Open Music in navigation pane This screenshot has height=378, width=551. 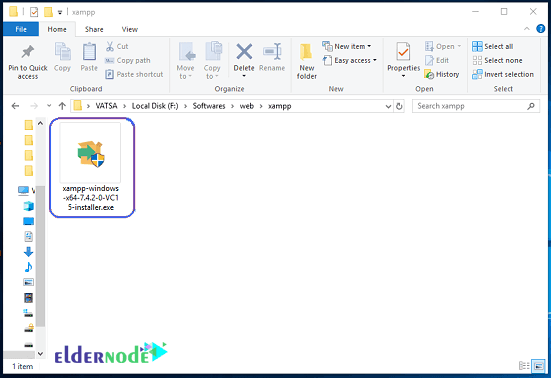tap(28, 267)
